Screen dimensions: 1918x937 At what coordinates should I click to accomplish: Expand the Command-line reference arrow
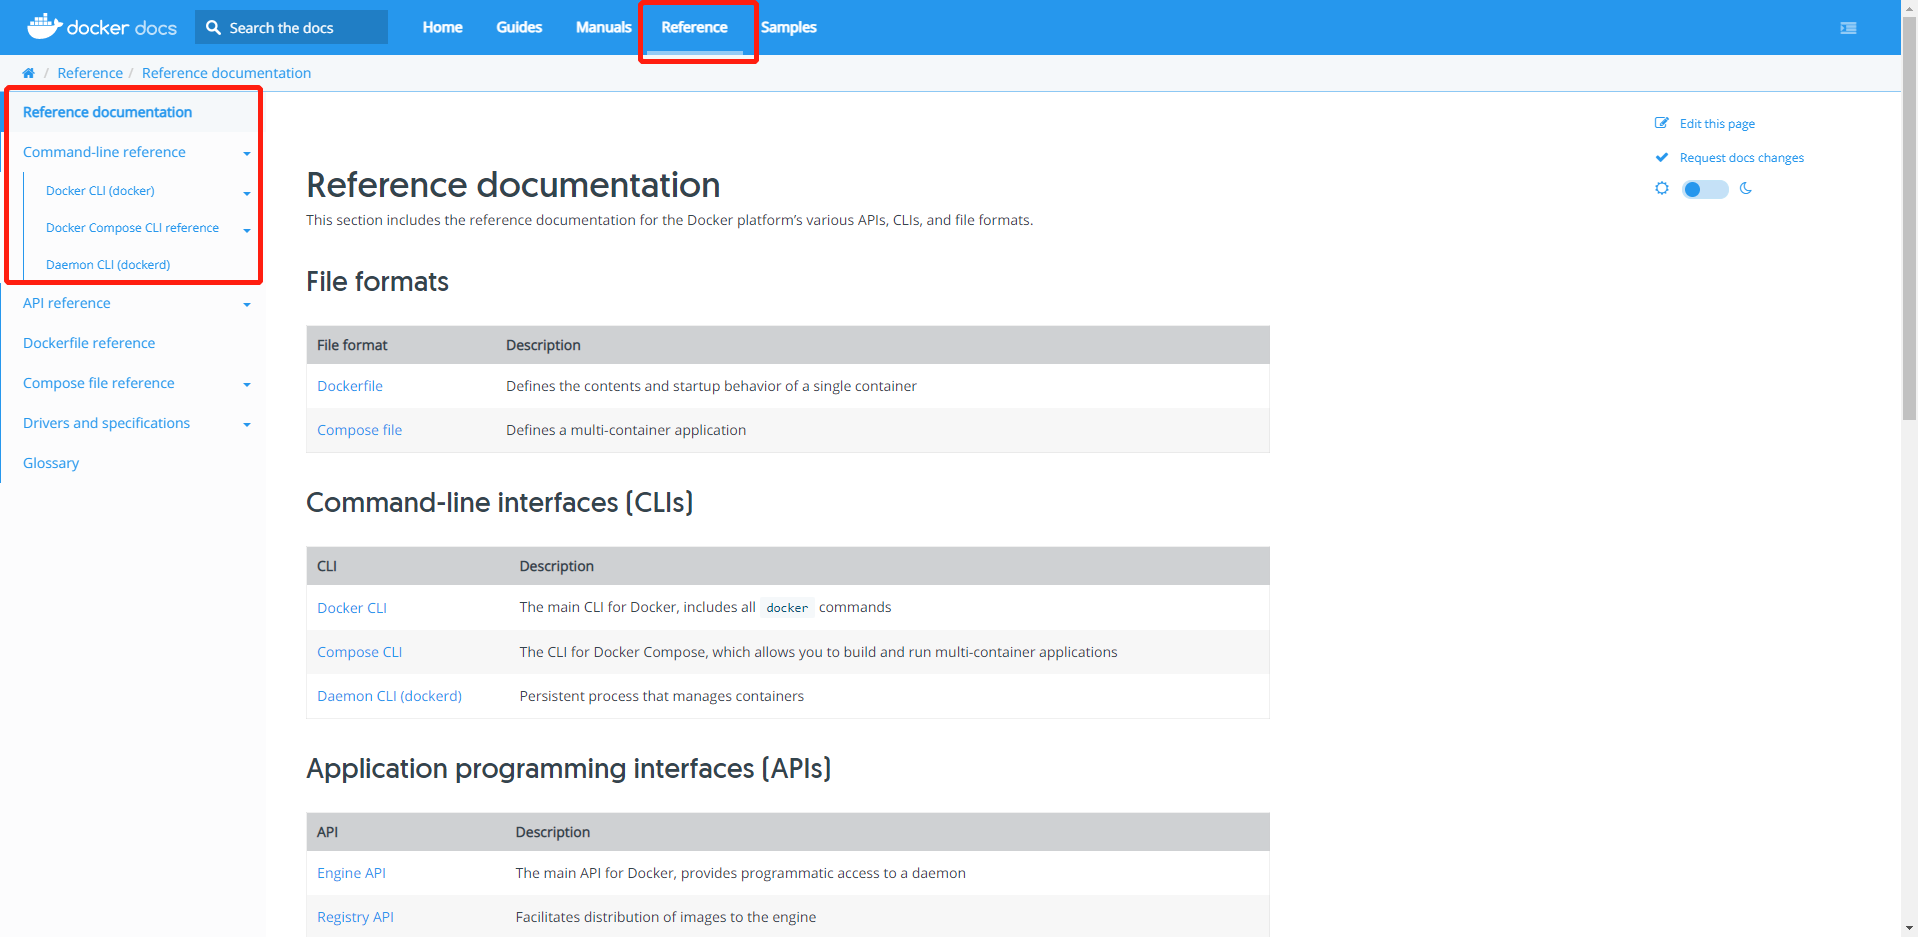pyautogui.click(x=247, y=153)
